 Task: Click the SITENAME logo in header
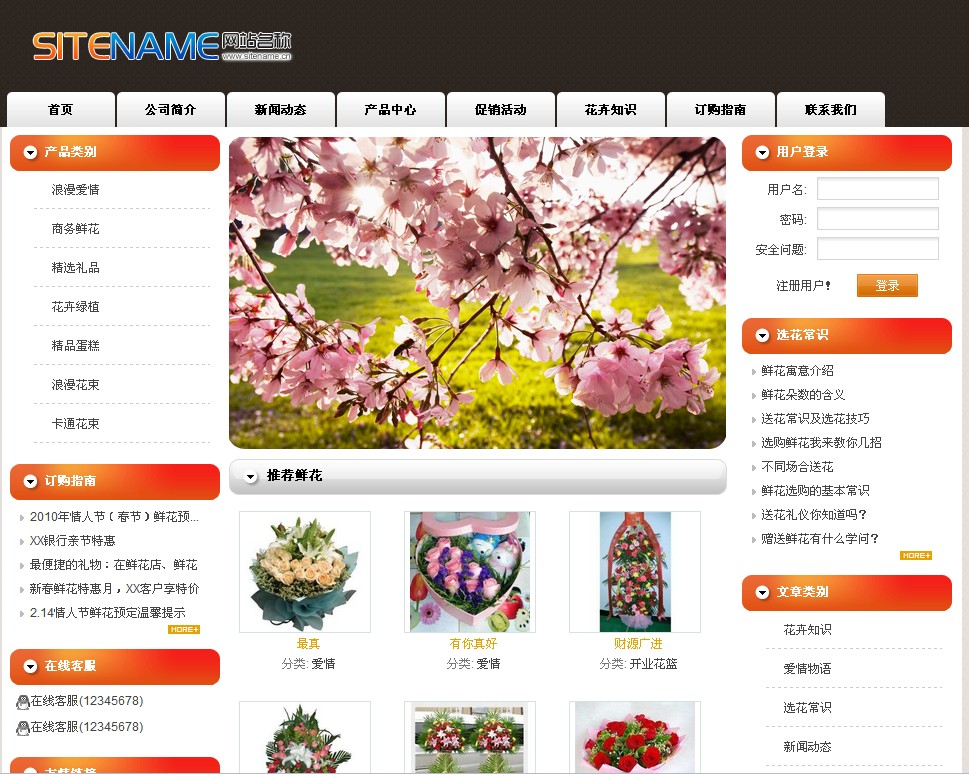click(x=161, y=46)
